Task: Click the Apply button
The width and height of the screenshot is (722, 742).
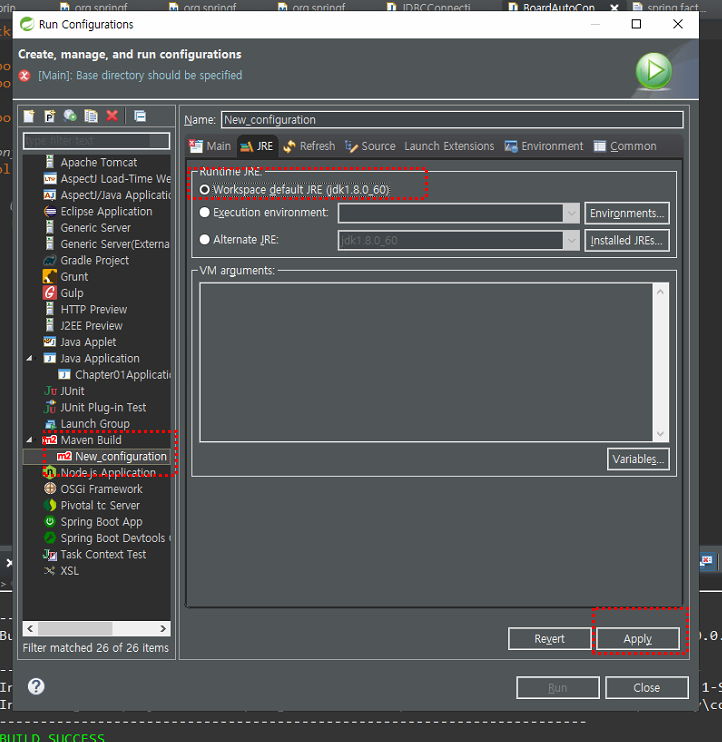Action: click(x=638, y=639)
